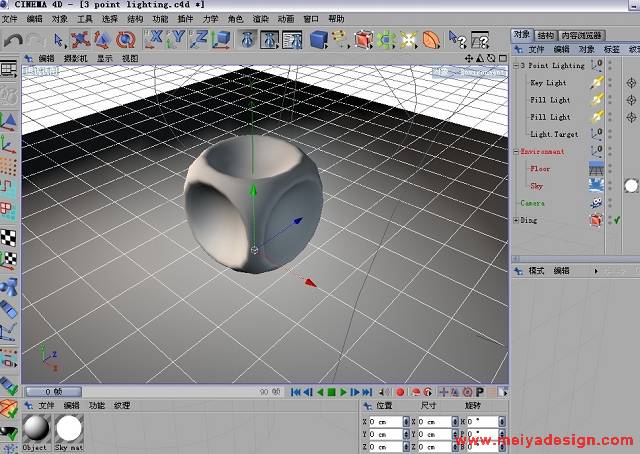Jump to the end of the animation

click(x=367, y=392)
